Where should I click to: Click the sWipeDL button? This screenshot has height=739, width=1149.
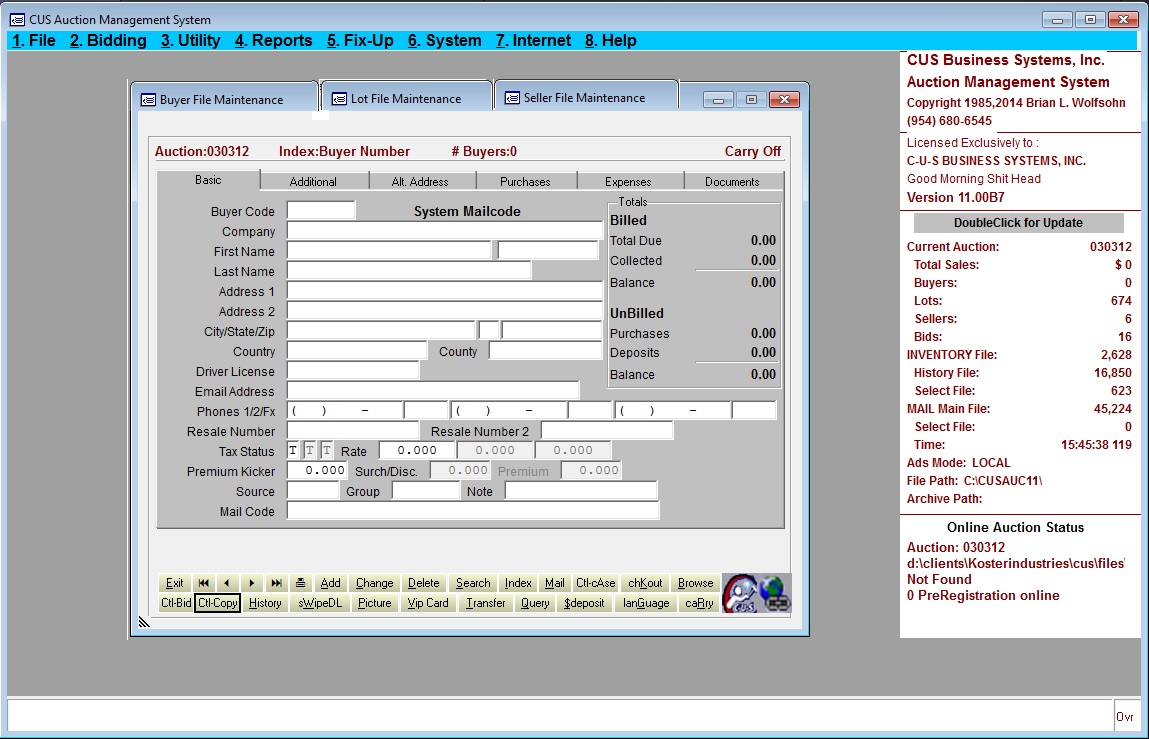(319, 603)
